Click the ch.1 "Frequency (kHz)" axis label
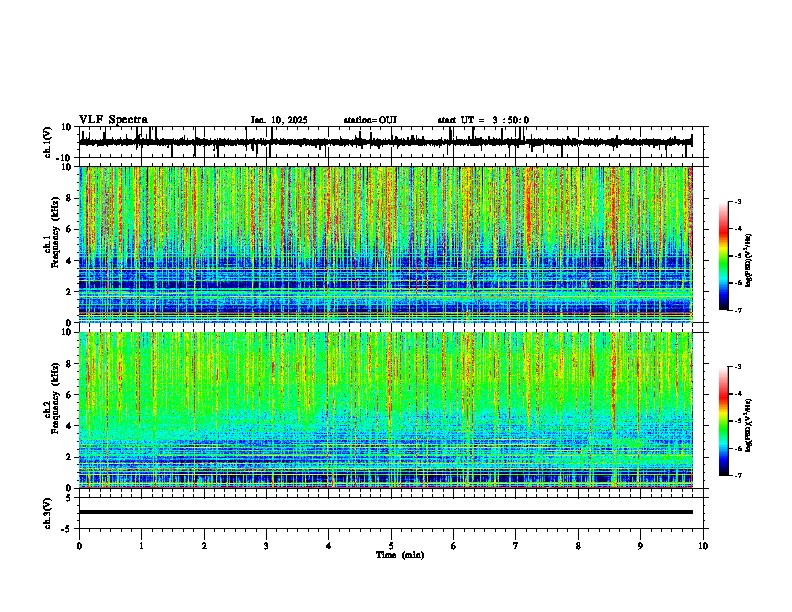The image size is (792, 612). (55, 232)
